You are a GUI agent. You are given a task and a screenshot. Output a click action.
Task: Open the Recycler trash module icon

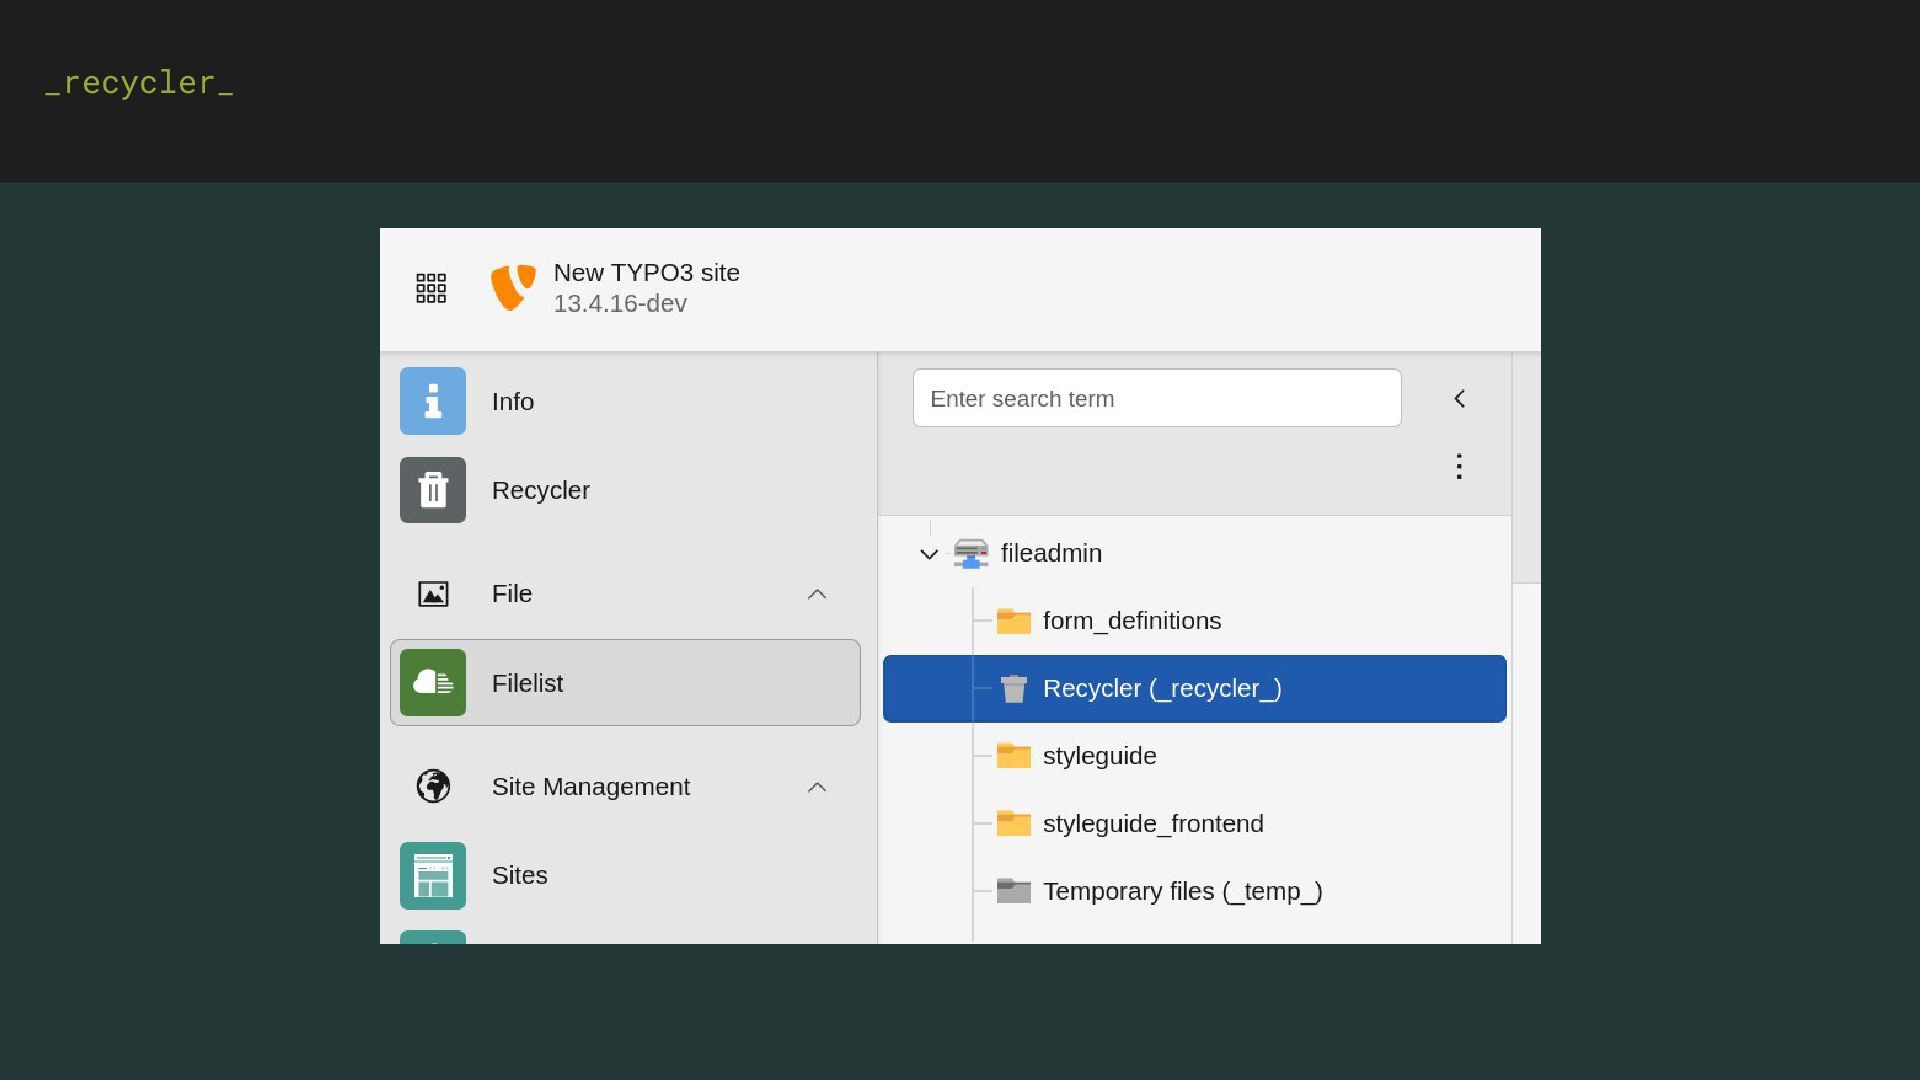433,490
